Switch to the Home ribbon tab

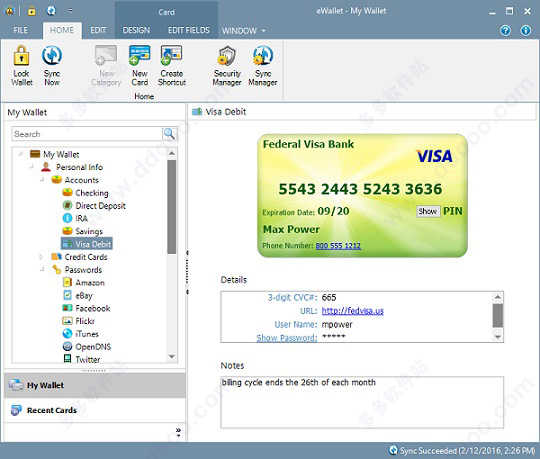(62, 30)
